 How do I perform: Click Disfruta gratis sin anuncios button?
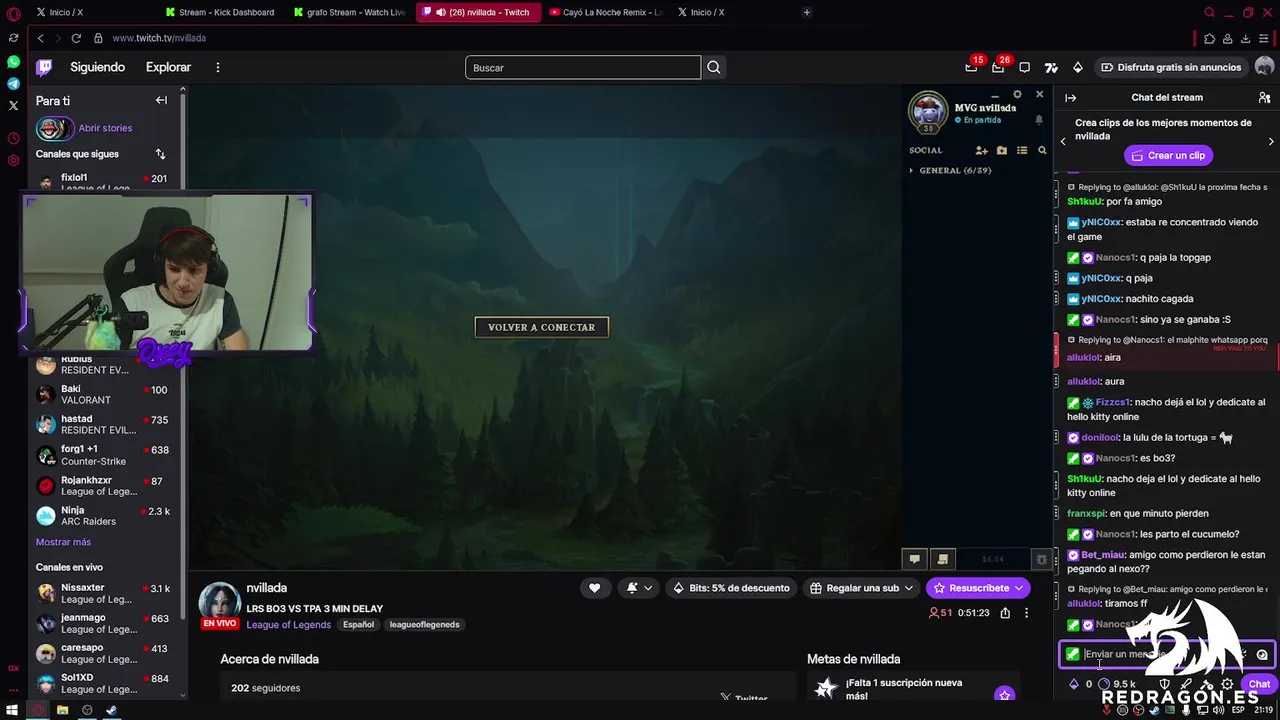(1170, 67)
